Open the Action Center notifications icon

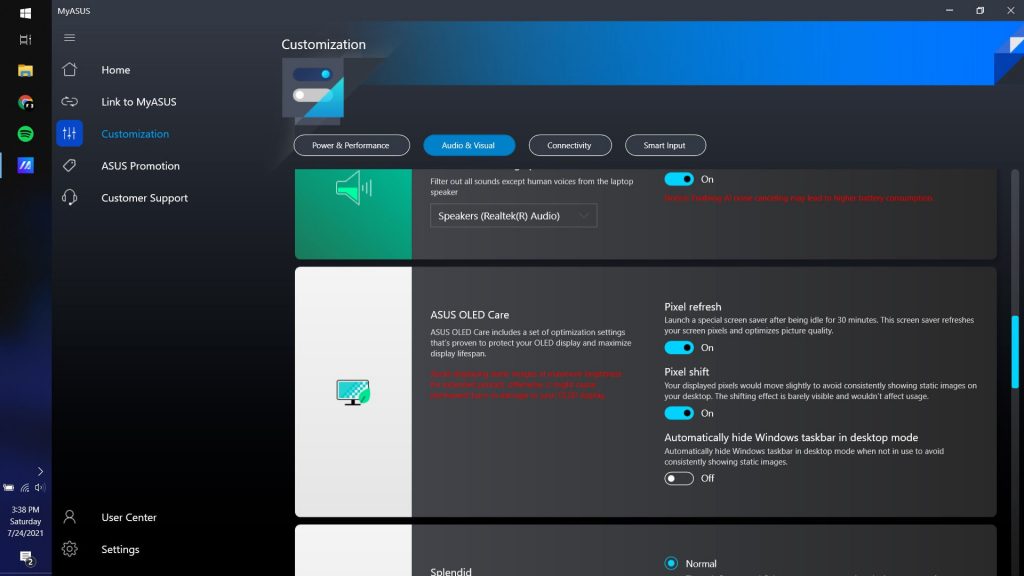point(26,558)
